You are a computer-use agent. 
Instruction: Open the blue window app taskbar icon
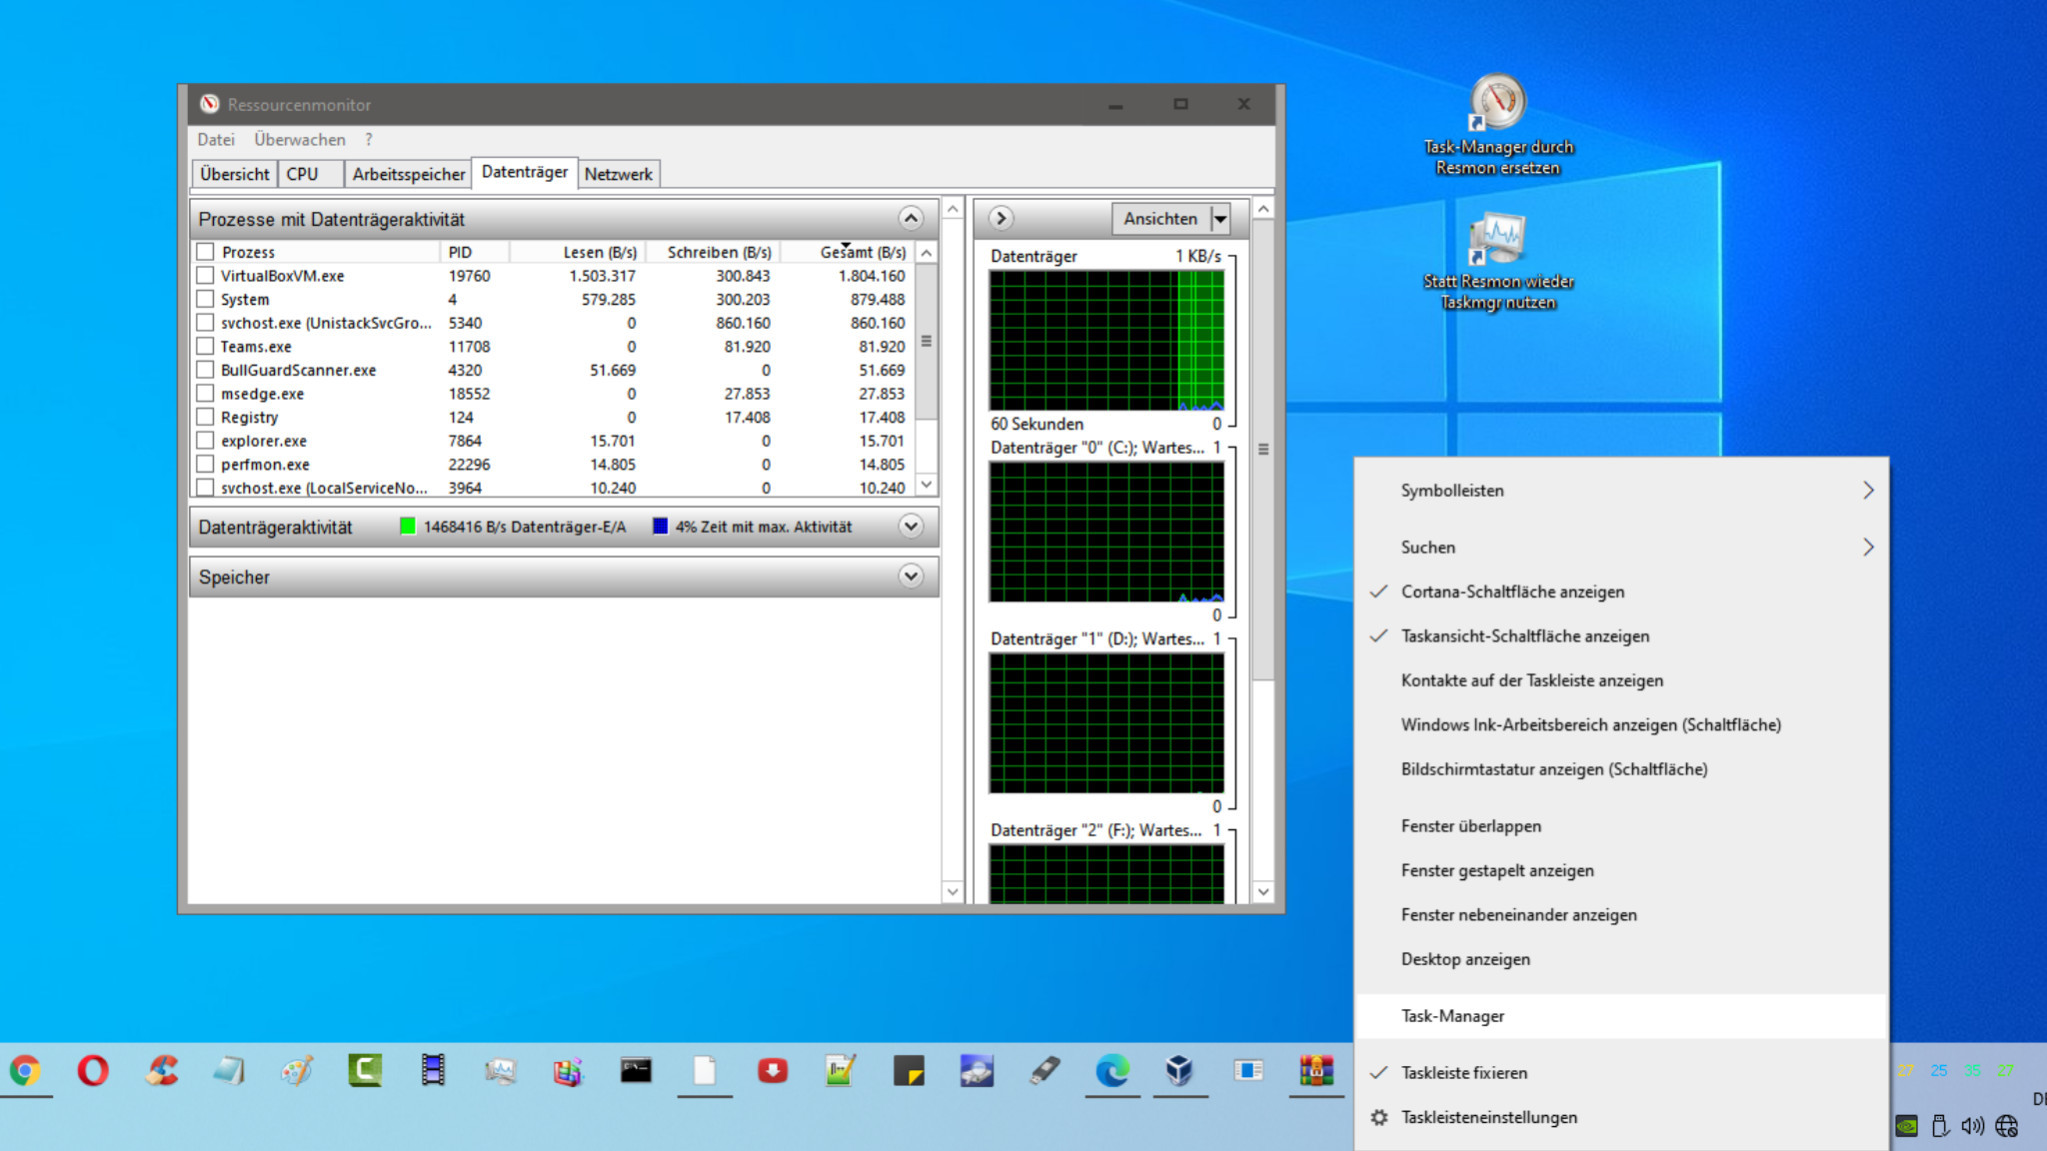click(x=1248, y=1071)
